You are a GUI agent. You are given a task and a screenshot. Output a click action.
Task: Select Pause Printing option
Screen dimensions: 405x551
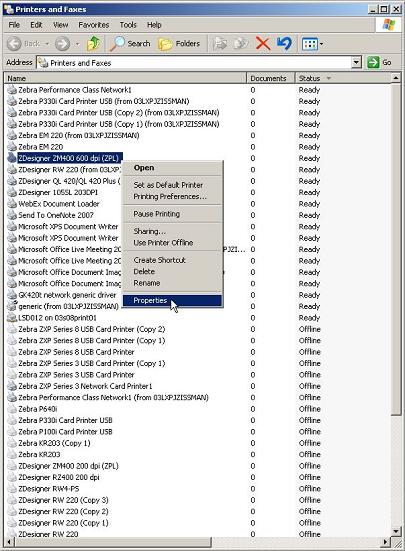click(x=172, y=214)
